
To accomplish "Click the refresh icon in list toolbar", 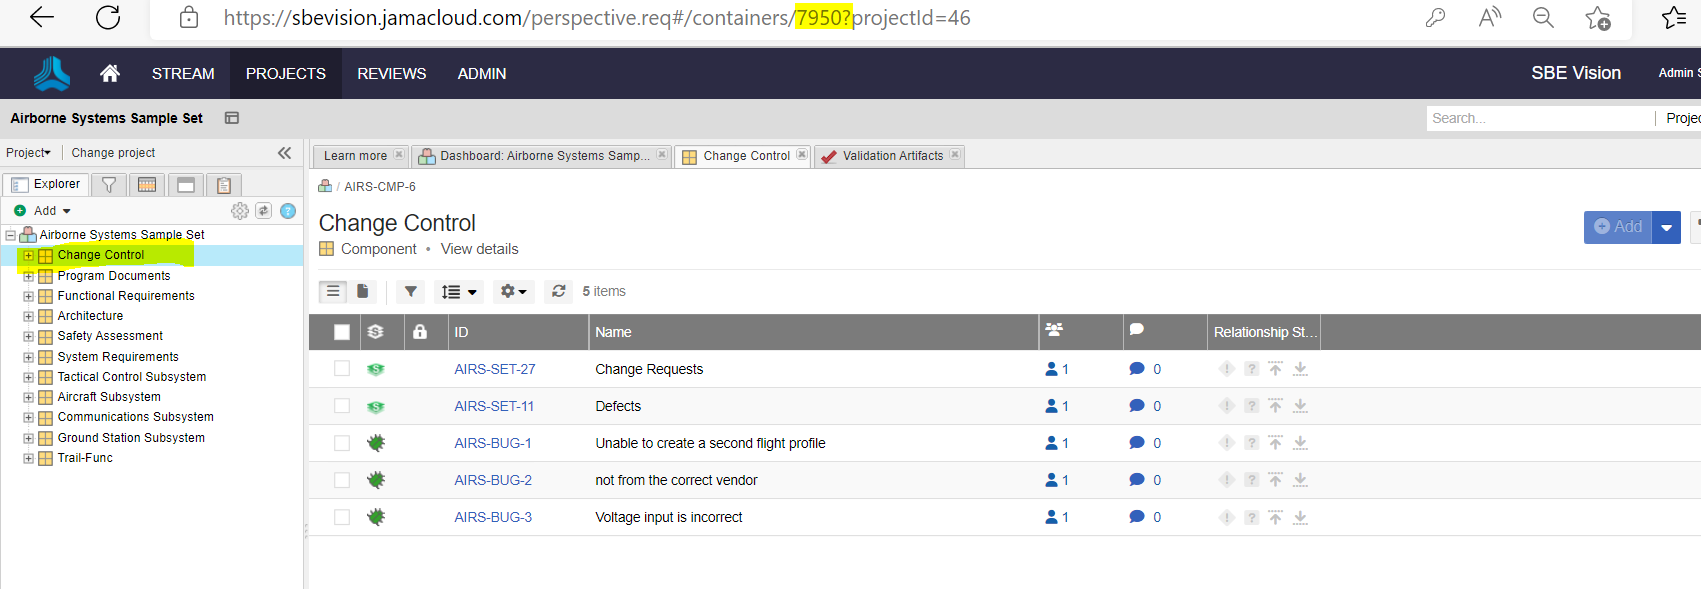I will 559,291.
